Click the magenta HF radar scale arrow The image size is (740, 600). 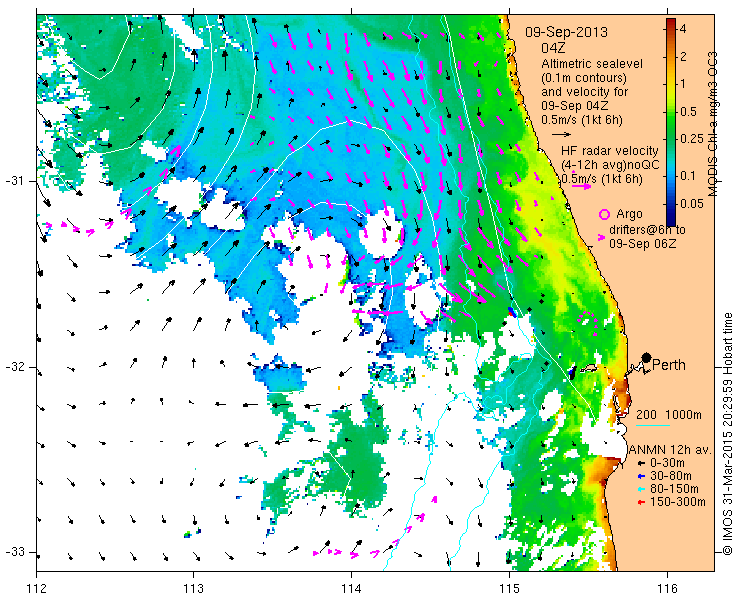[581, 186]
